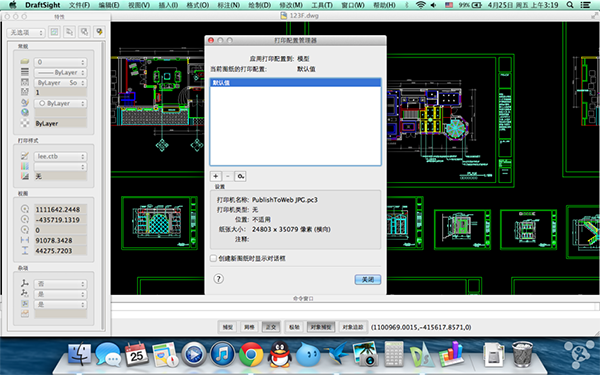Click the quick select icon in Properties toolbar
This screenshot has width=600, height=375.
click(x=84, y=32)
